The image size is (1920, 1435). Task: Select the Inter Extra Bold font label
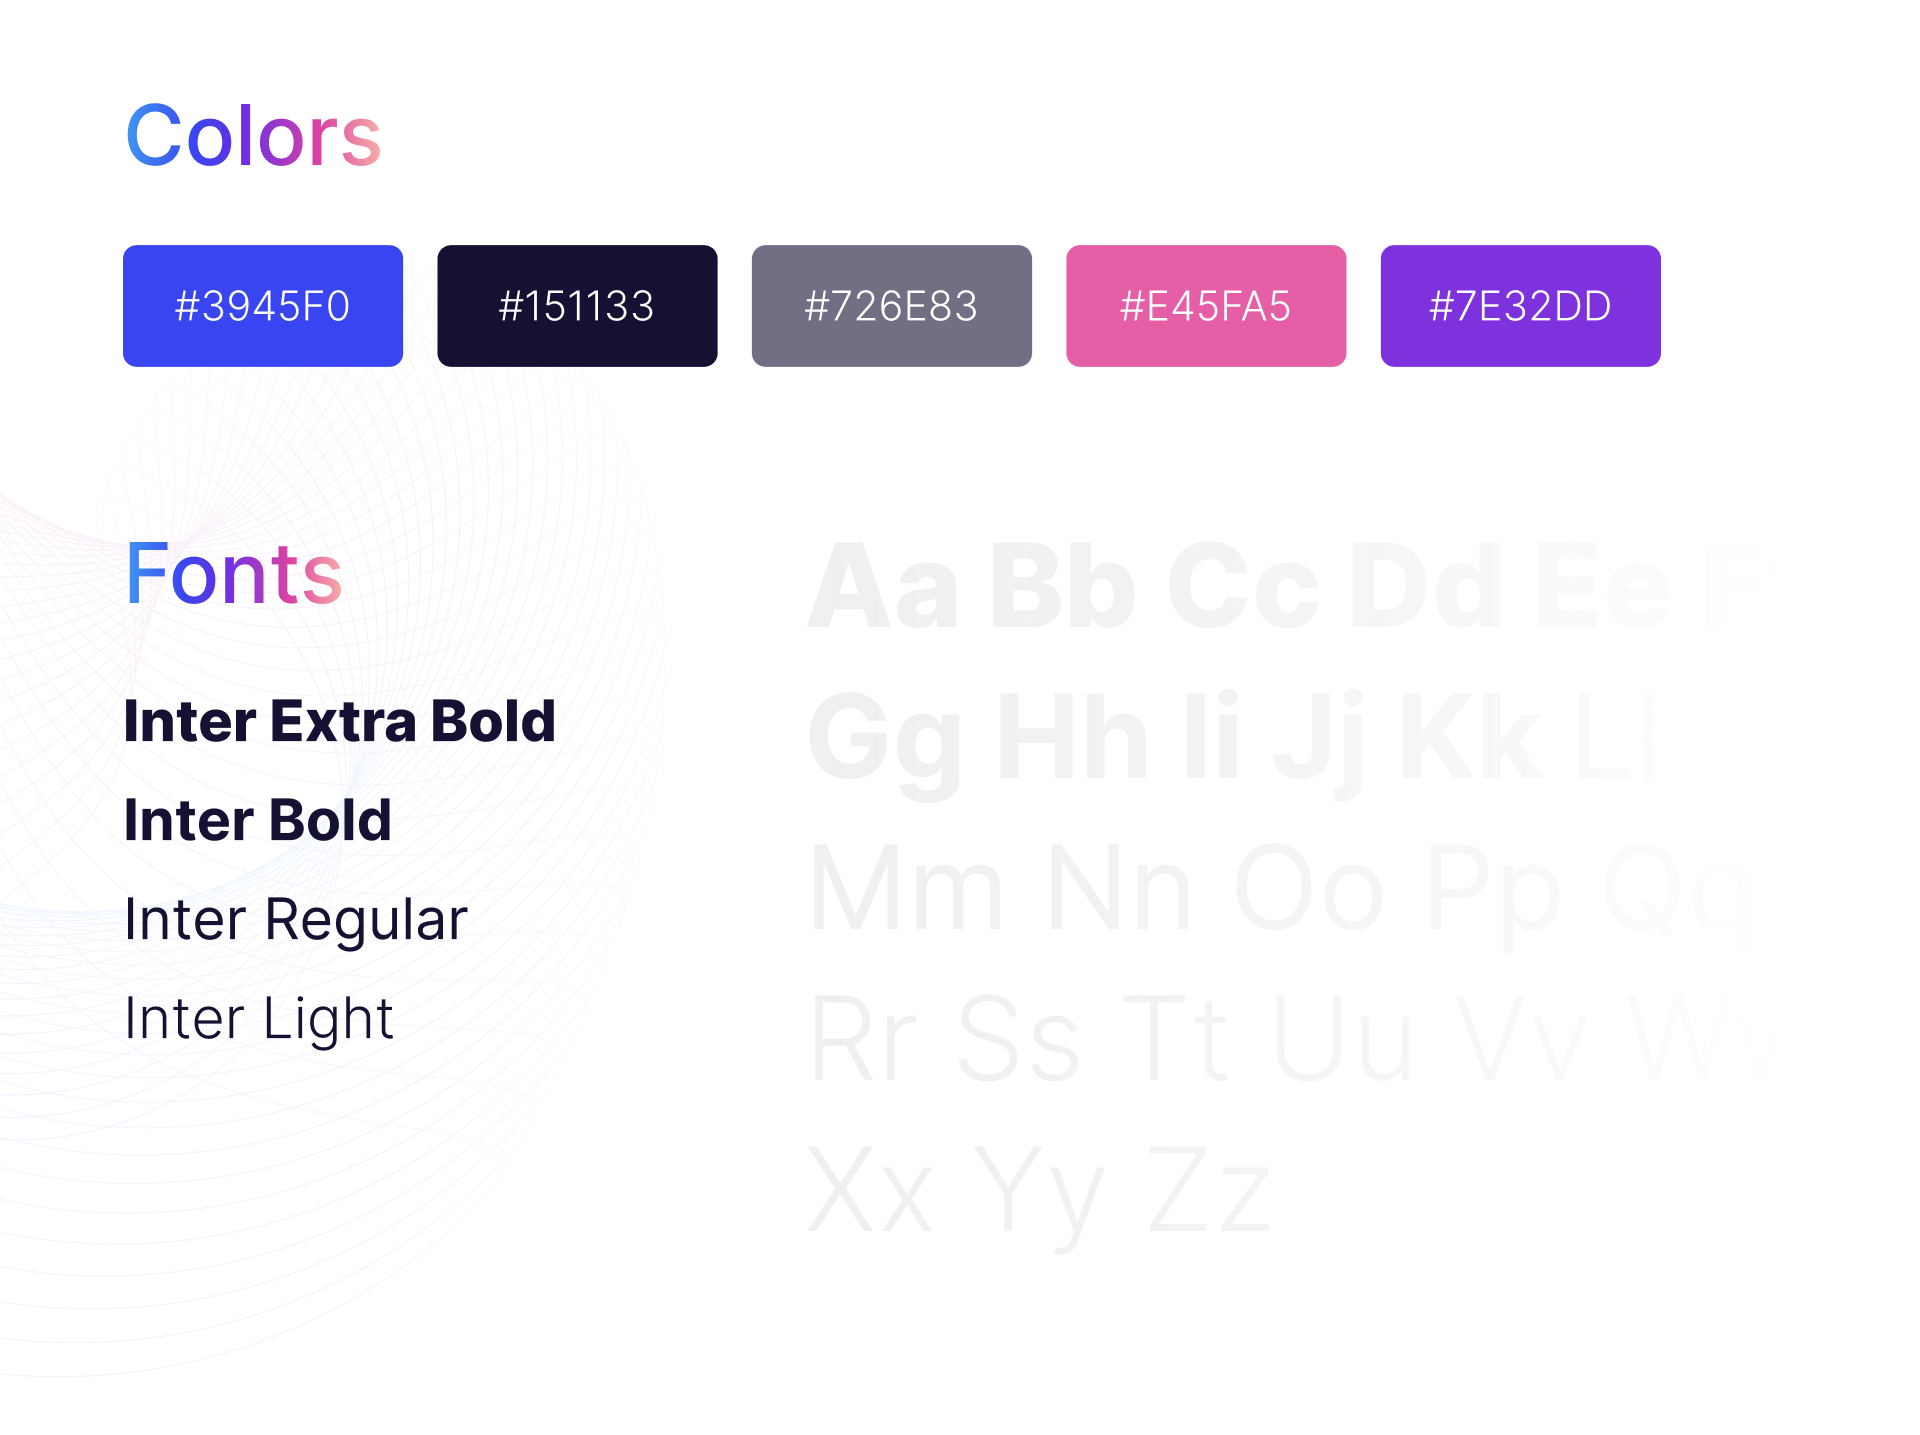point(340,721)
